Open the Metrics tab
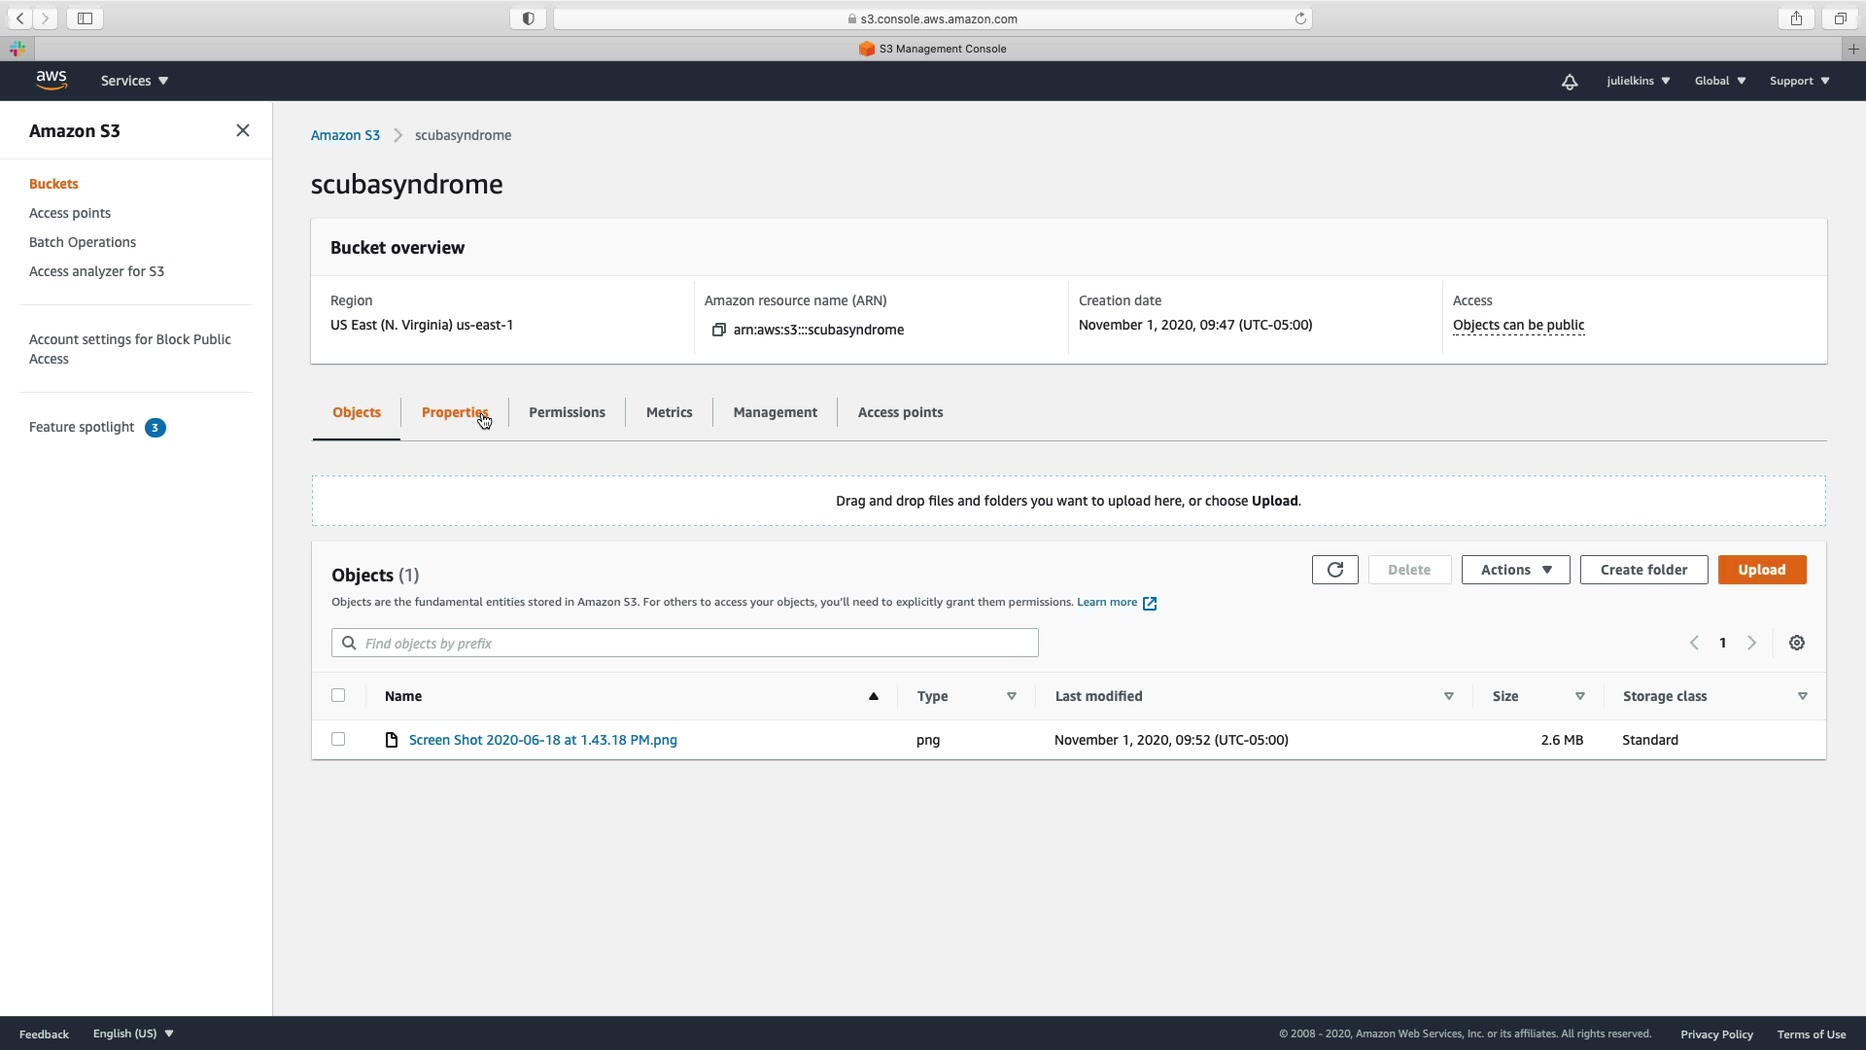This screenshot has width=1866, height=1050. pyautogui.click(x=669, y=413)
